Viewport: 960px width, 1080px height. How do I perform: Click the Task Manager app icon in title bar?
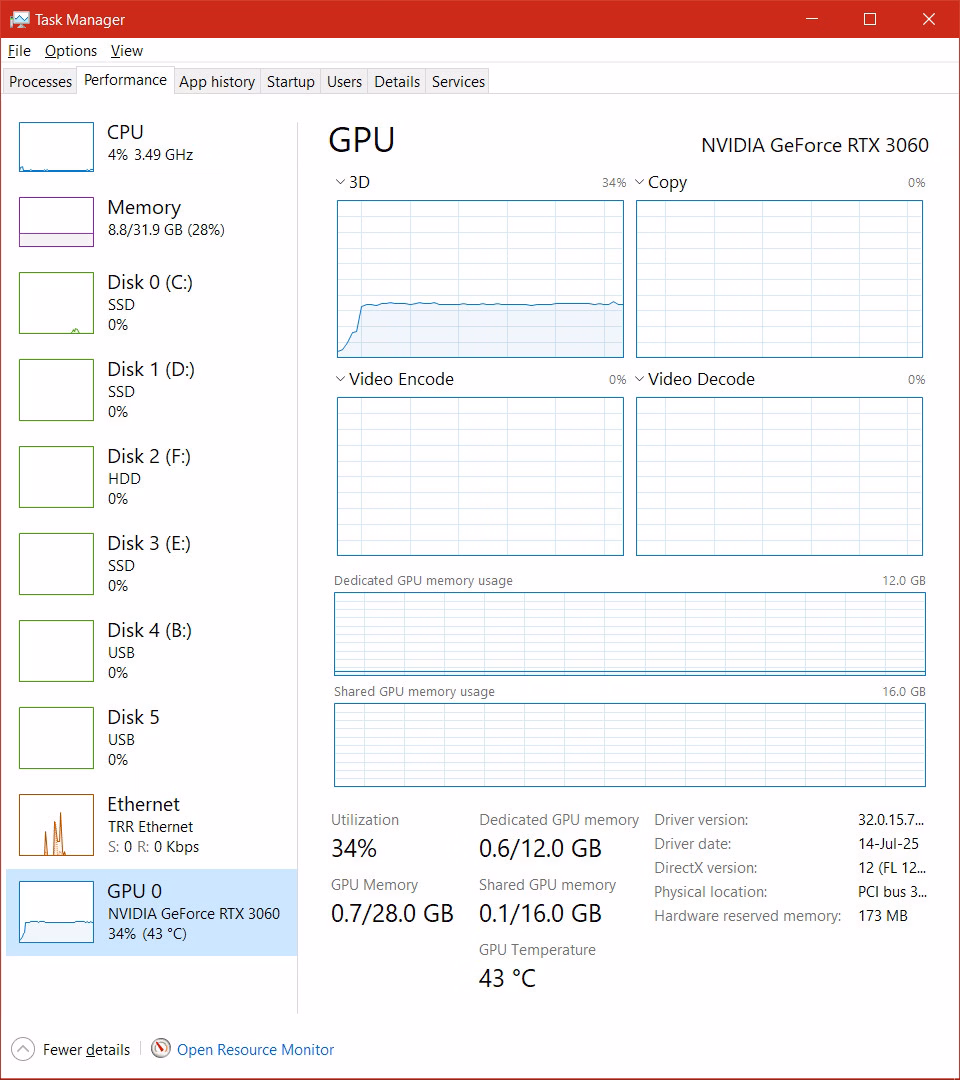19,19
